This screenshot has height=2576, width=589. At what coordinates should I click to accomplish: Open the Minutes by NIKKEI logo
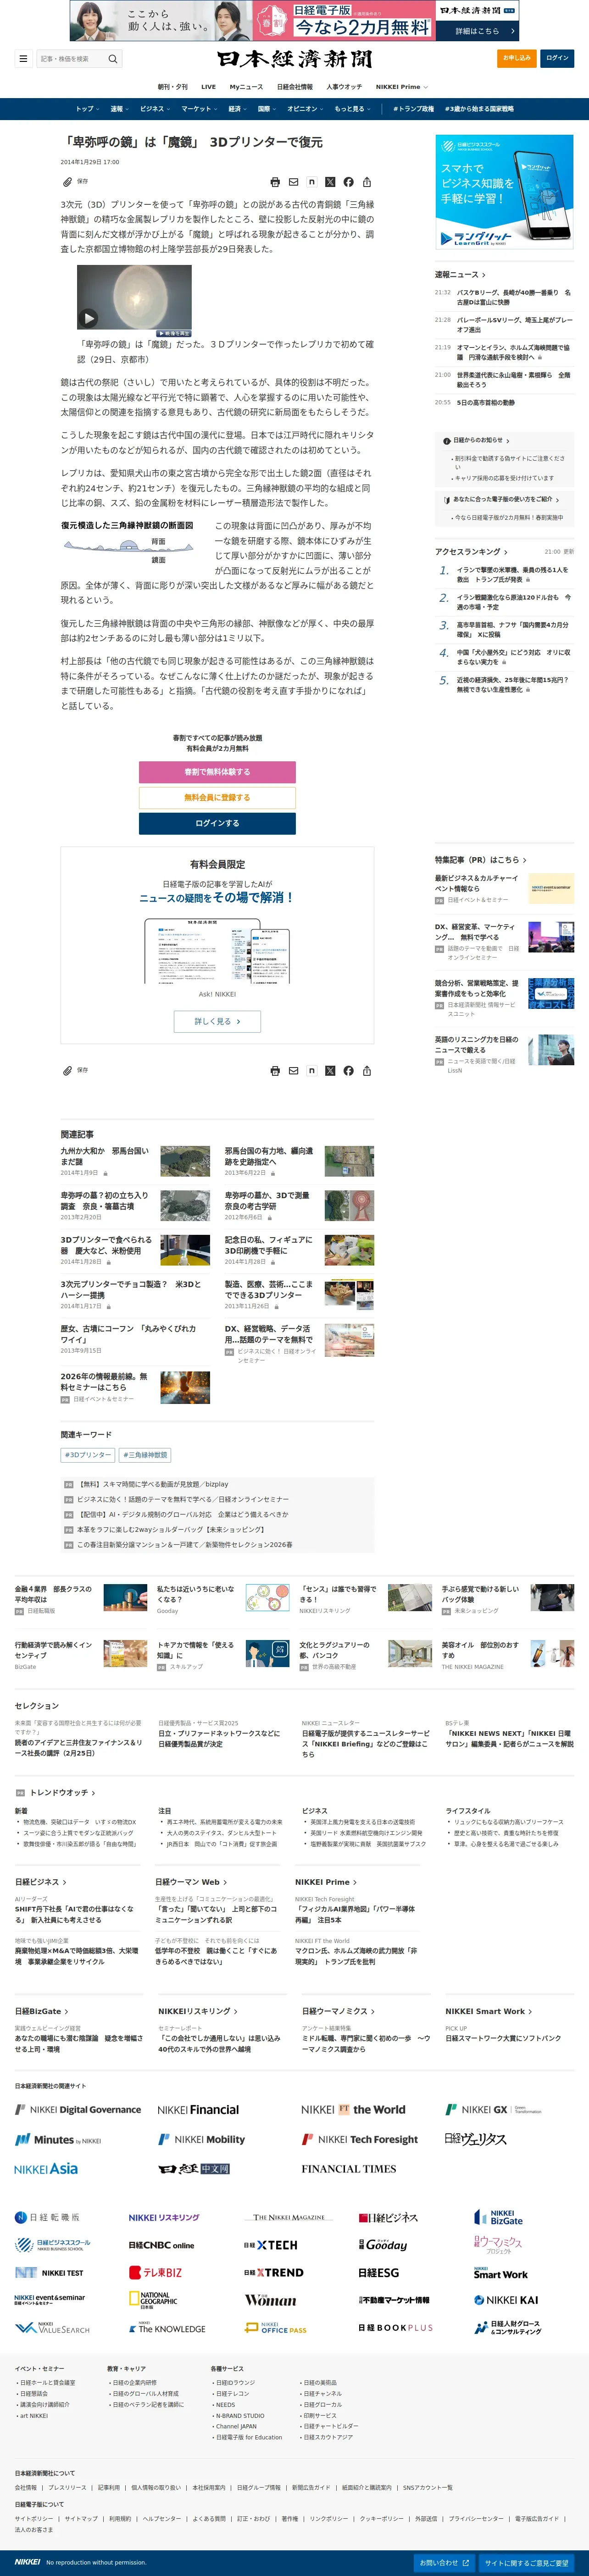(x=58, y=2139)
